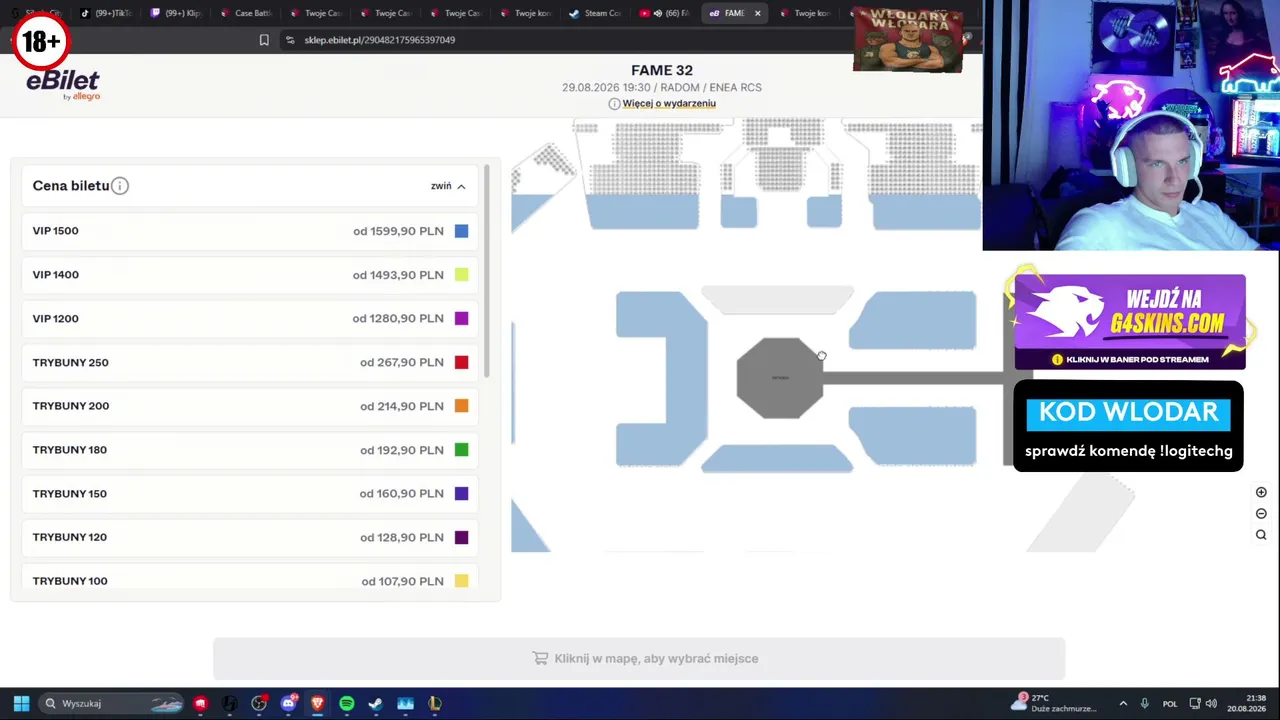
Task: Click the info icon next to event details
Action: coord(614,104)
